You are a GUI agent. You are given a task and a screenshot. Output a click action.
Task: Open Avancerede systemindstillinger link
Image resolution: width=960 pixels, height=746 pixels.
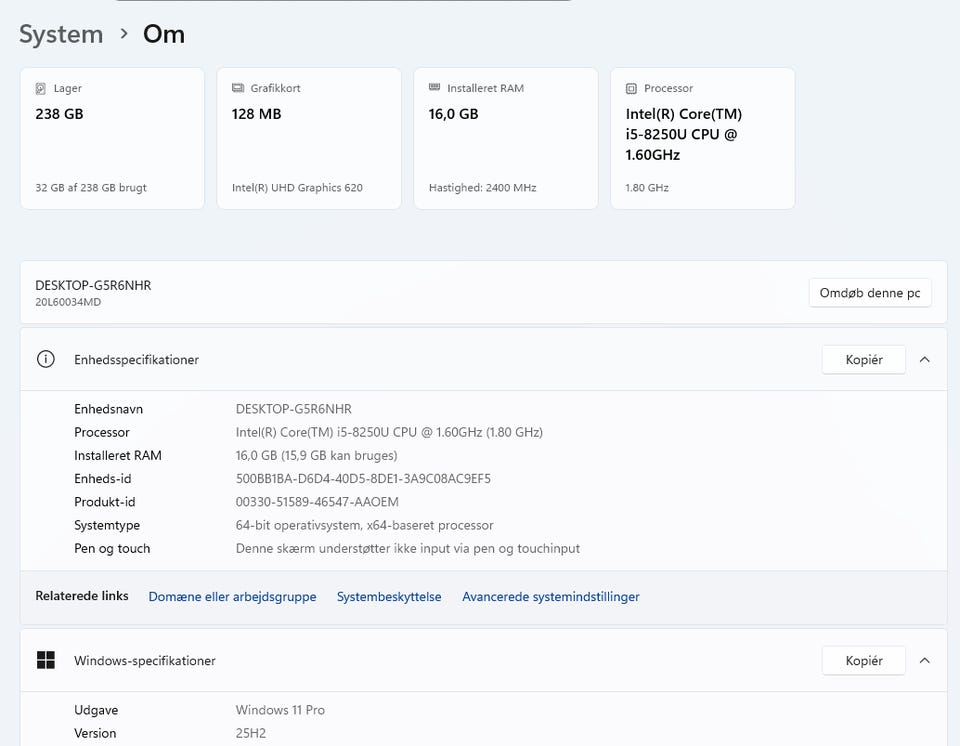click(550, 597)
